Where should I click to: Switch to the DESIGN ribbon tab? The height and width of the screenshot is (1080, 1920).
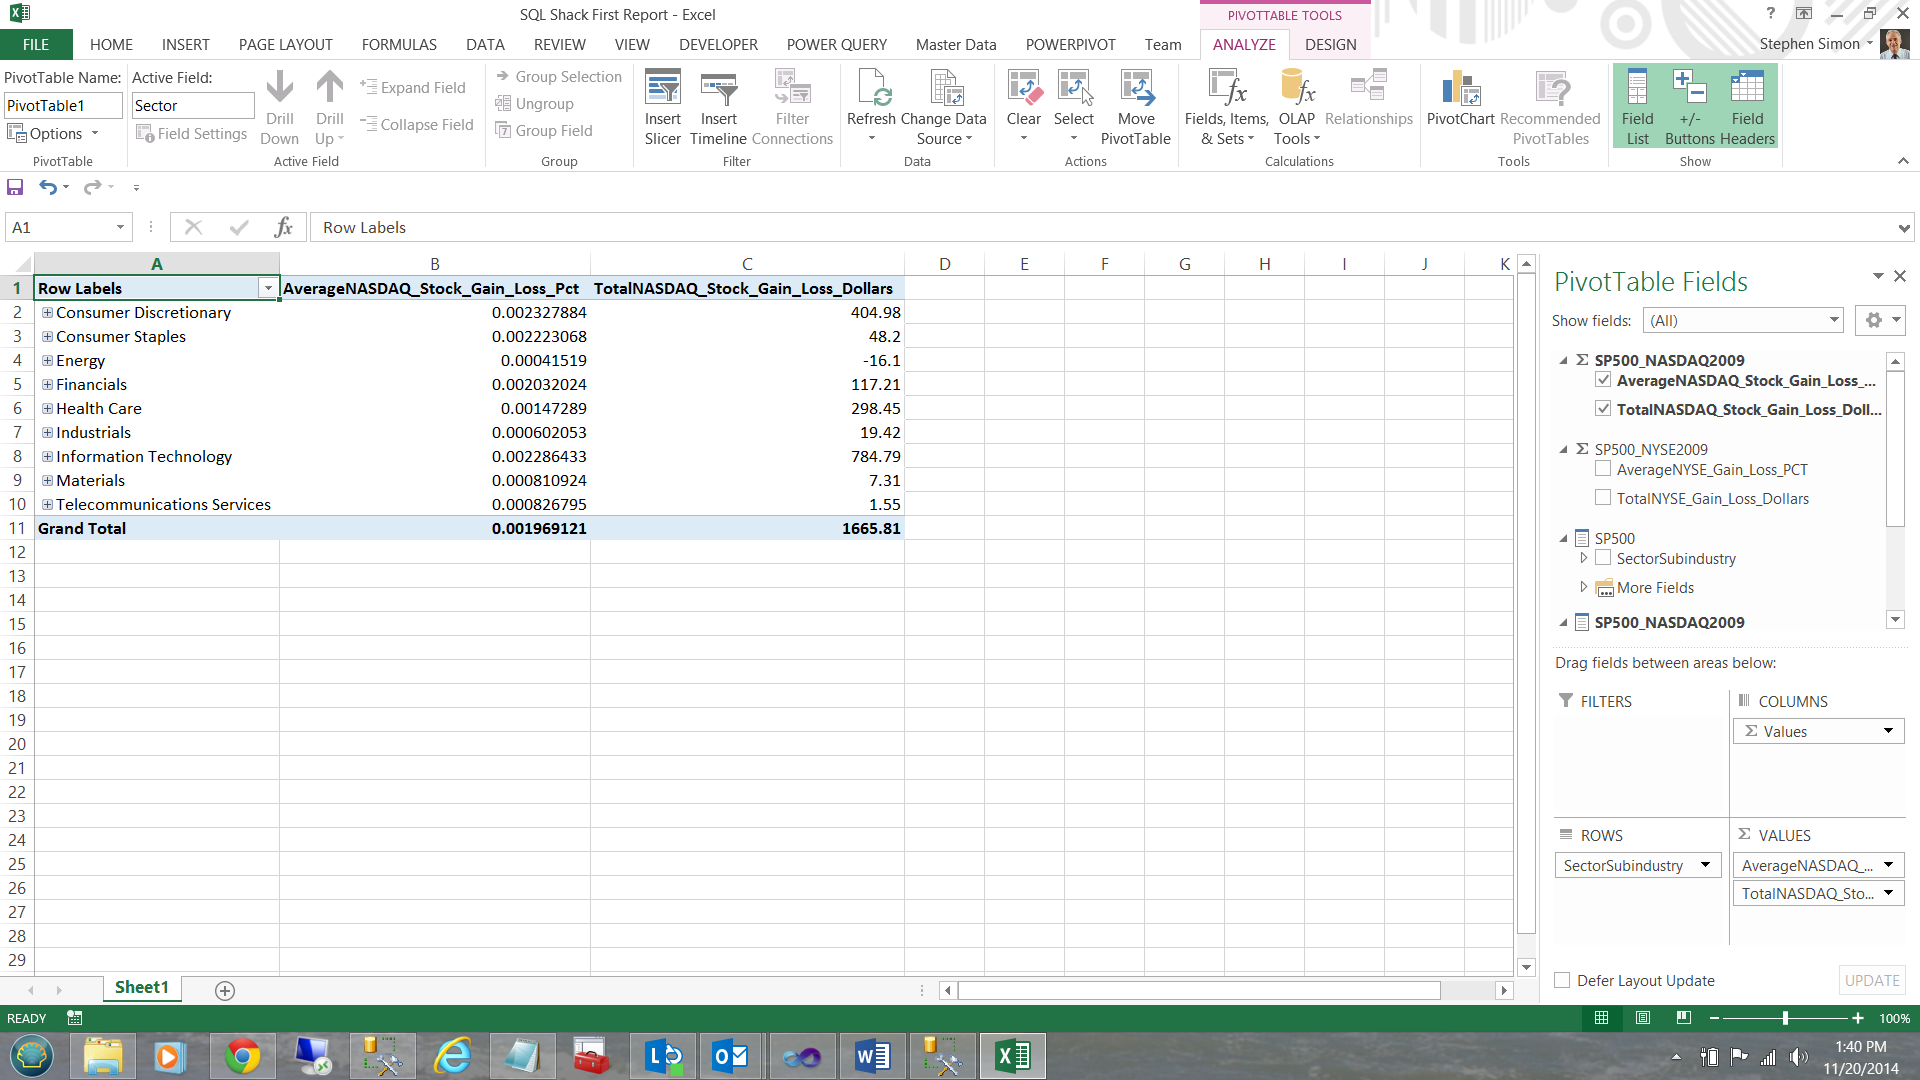point(1330,45)
